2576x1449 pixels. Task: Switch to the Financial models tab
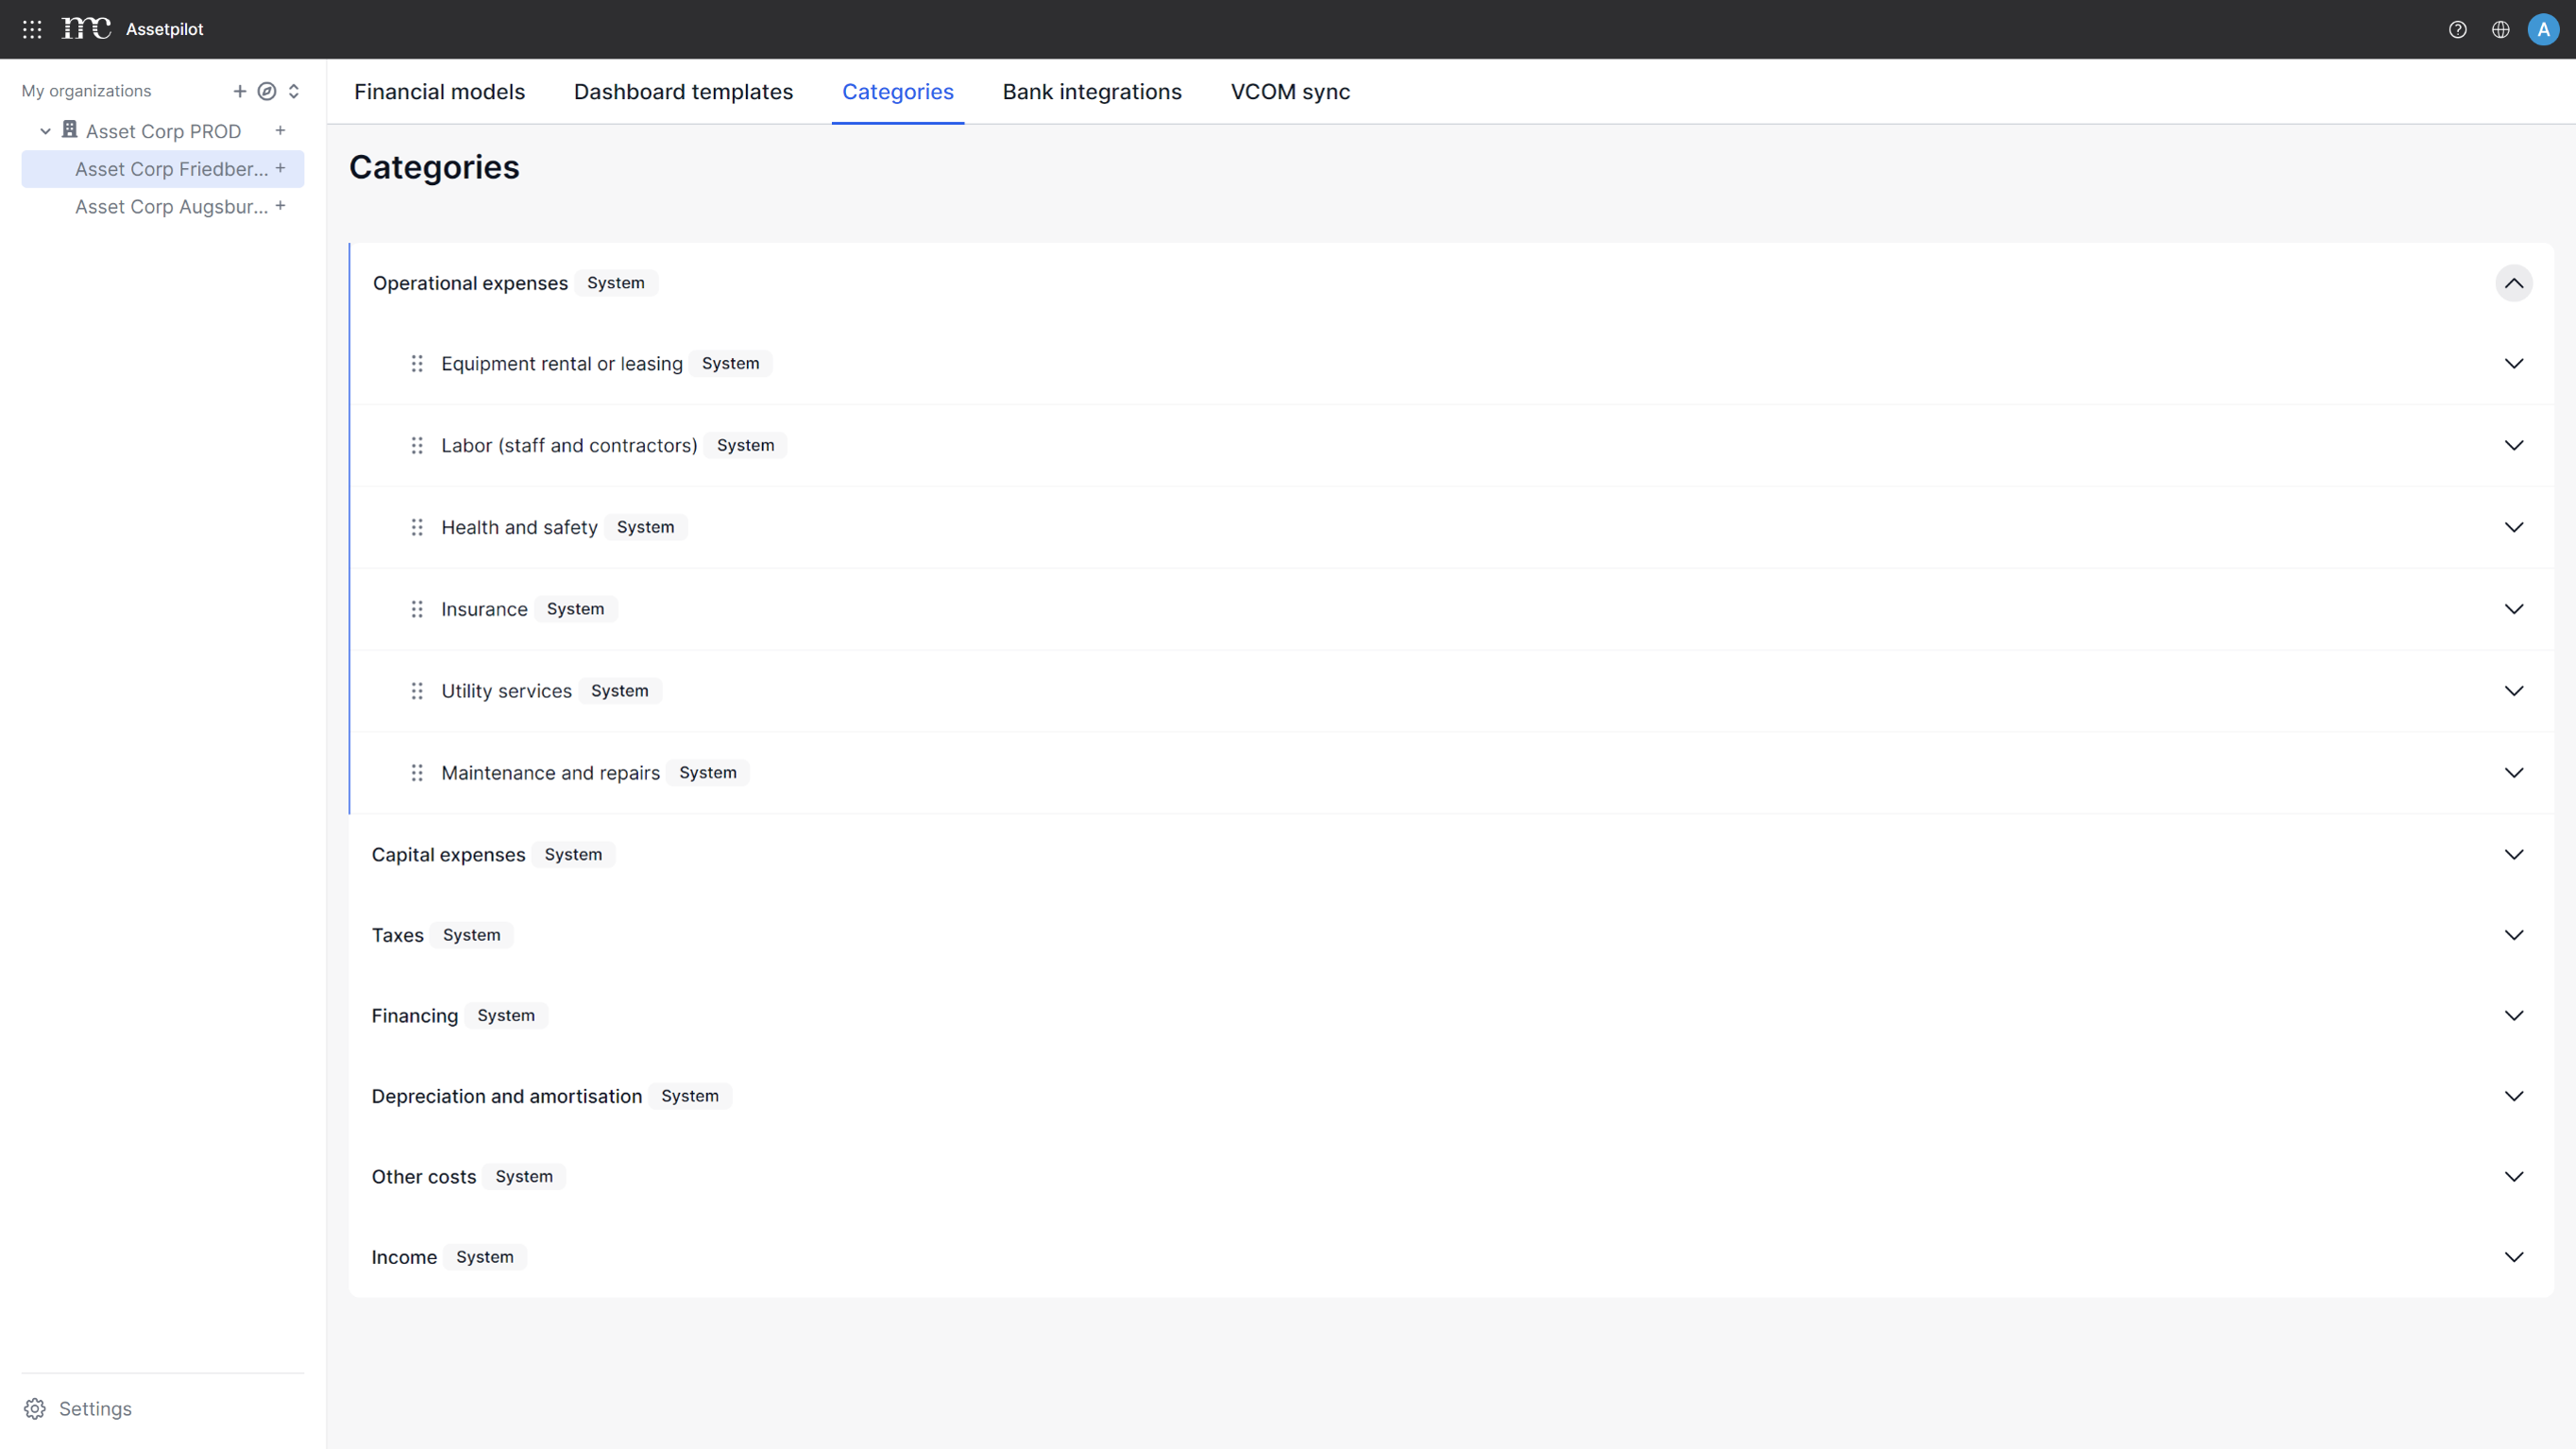point(439,92)
